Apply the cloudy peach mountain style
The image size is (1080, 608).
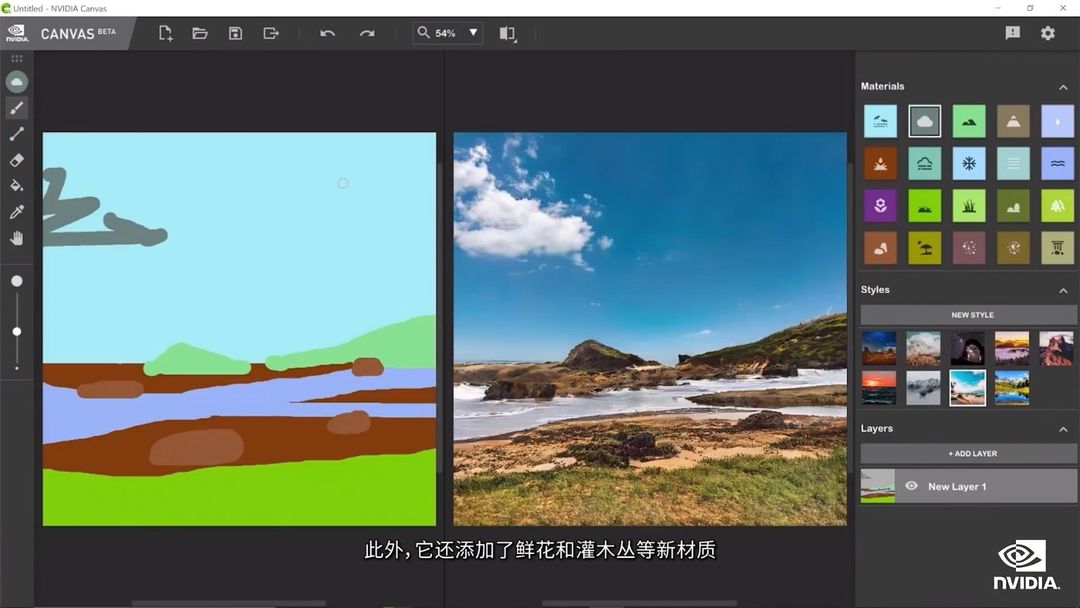click(x=923, y=348)
